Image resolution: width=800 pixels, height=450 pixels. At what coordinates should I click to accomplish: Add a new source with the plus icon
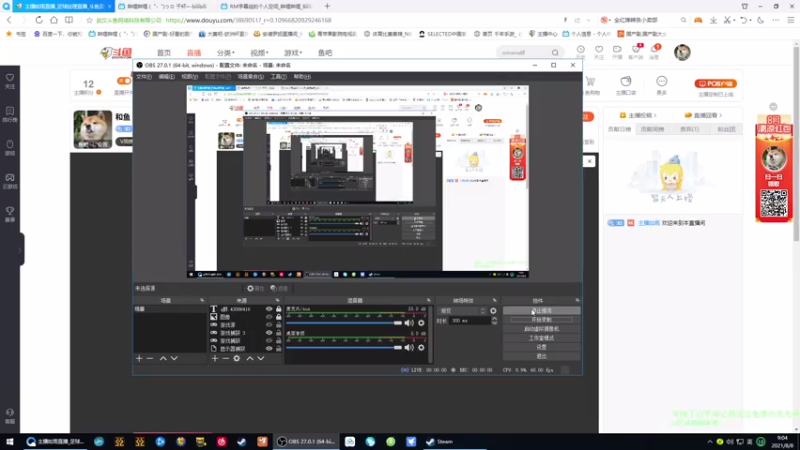[x=215, y=359]
